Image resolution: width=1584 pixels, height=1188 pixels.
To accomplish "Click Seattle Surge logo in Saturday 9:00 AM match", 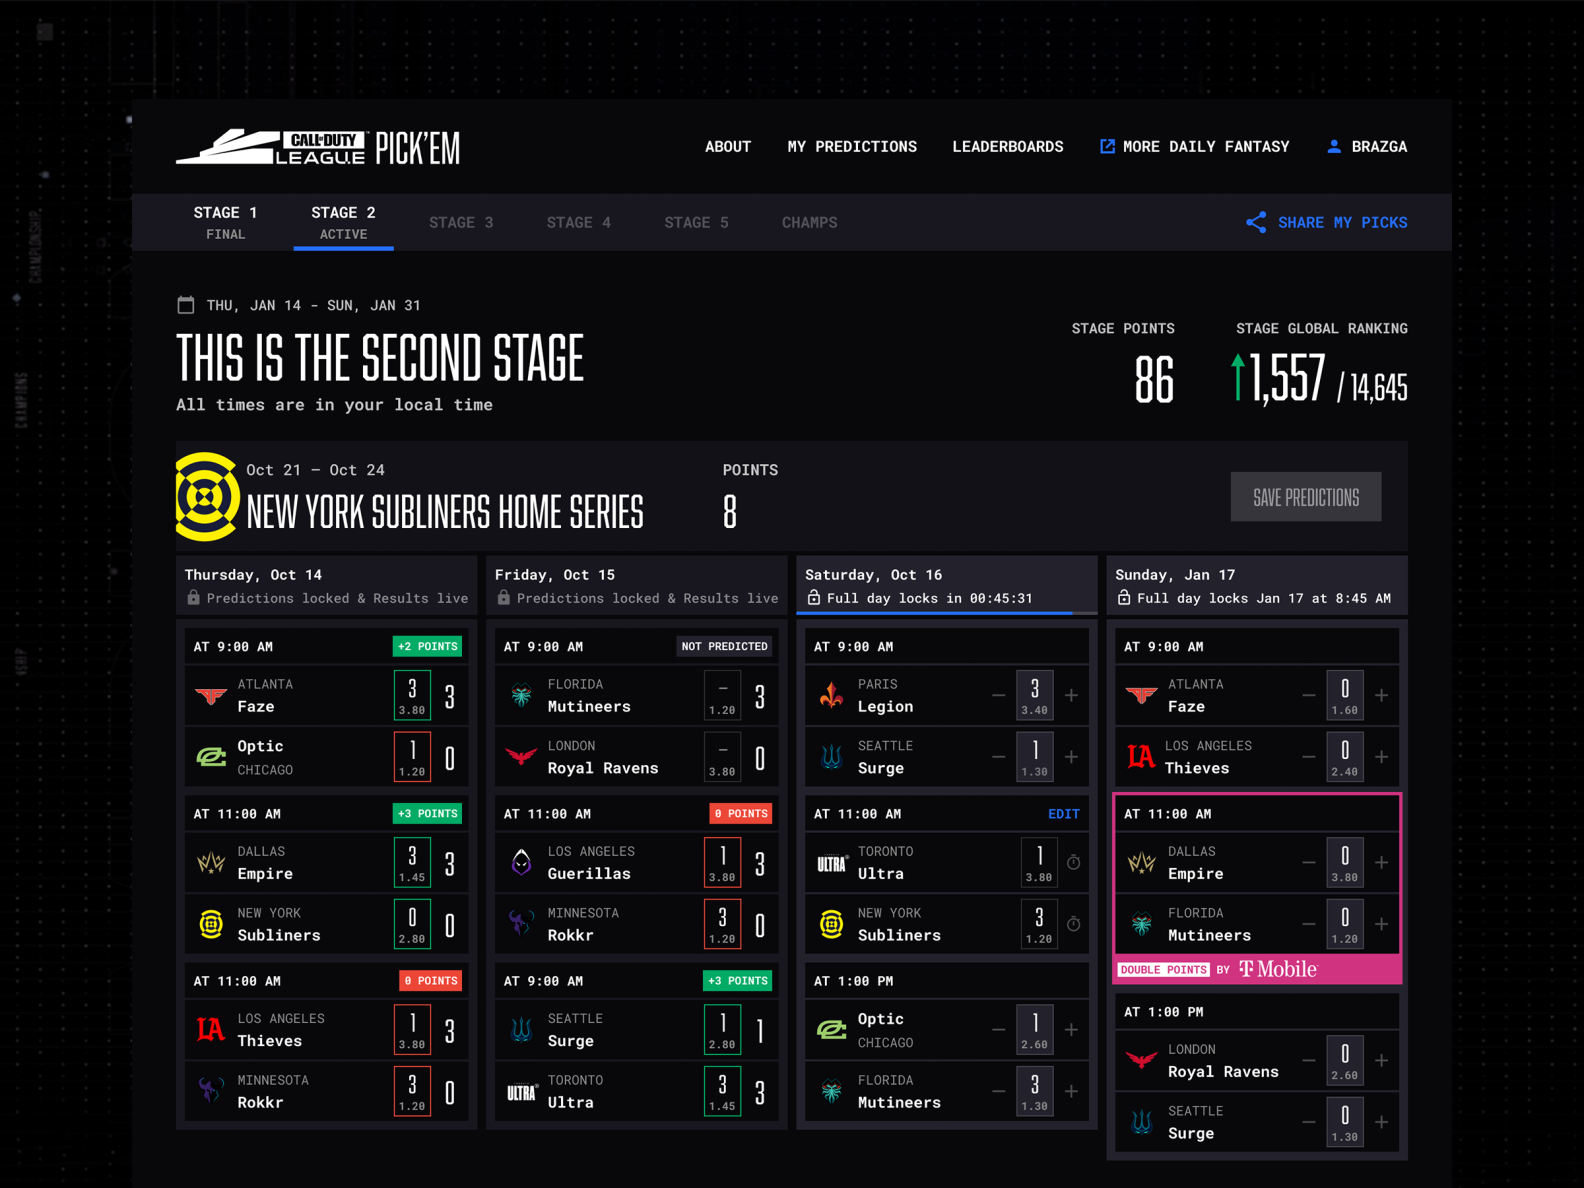I will point(831,757).
